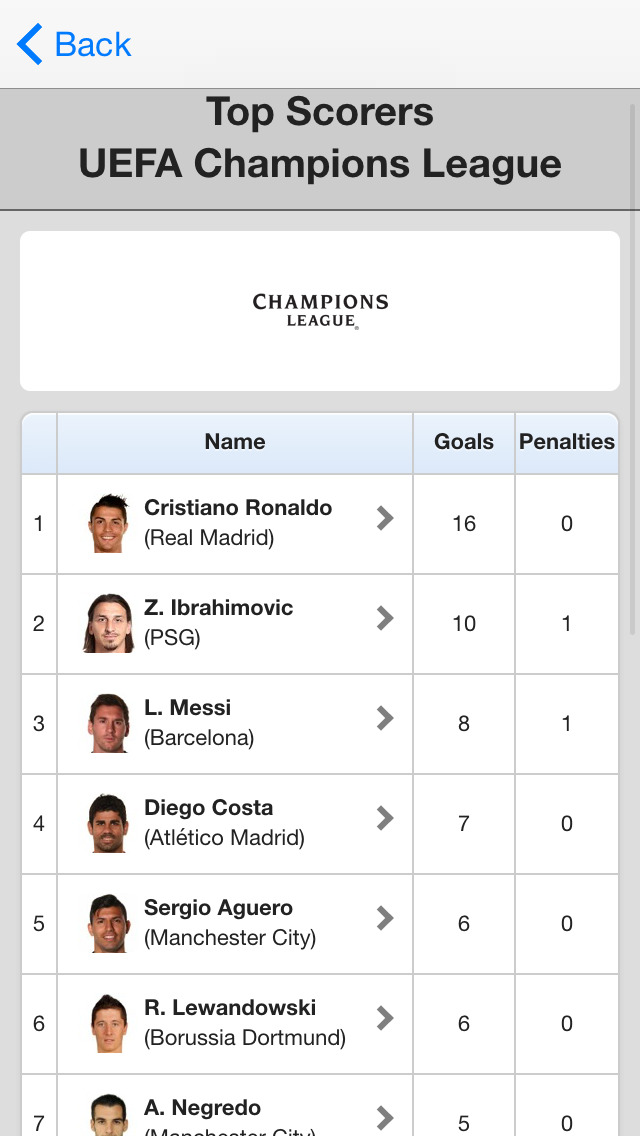Select the Name column header

[x=235, y=442]
